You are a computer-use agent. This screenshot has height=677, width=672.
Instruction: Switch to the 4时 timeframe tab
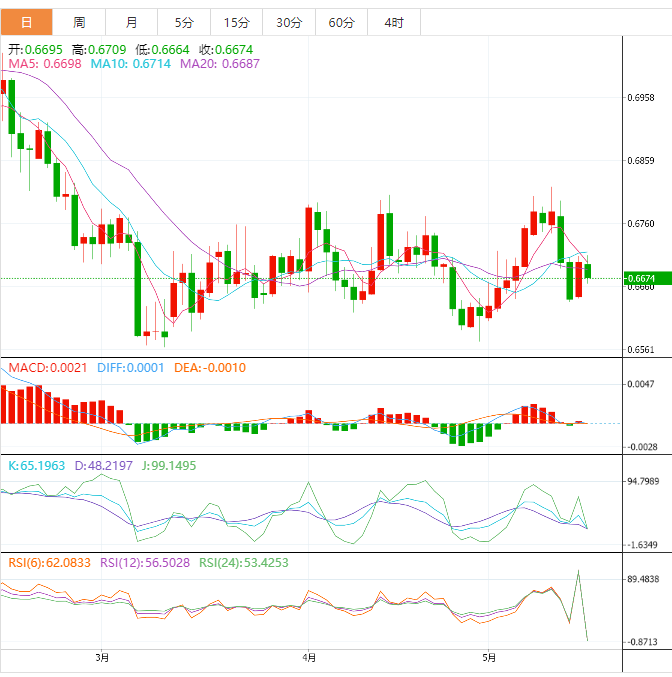click(x=394, y=22)
